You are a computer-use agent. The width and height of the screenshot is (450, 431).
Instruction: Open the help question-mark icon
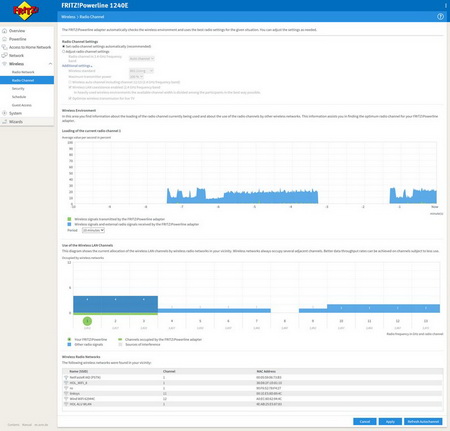[x=440, y=17]
